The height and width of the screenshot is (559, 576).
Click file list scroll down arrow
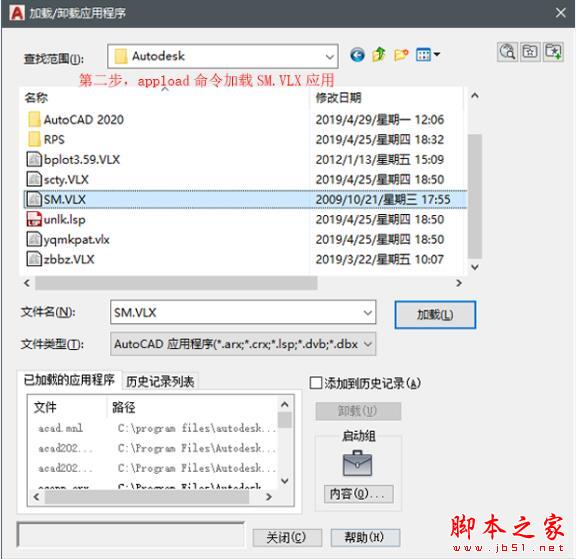click(x=475, y=267)
